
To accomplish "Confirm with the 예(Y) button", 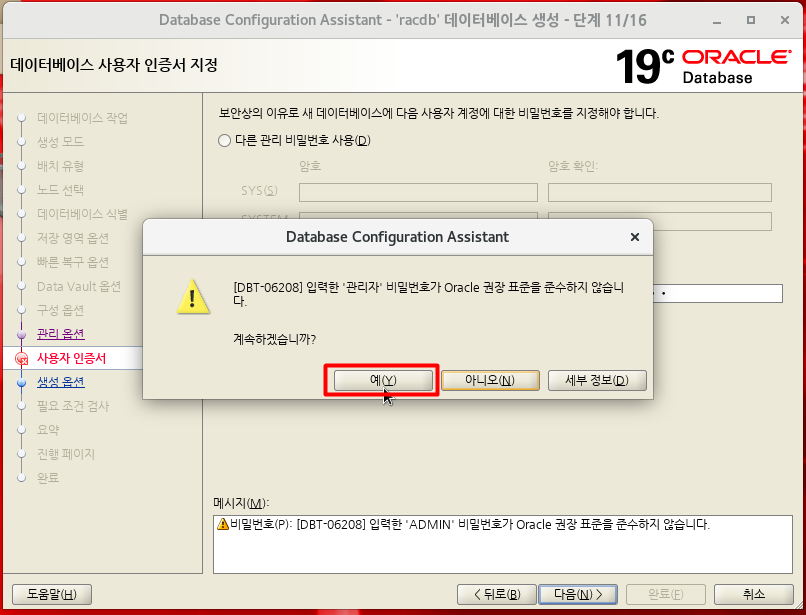I will pyautogui.click(x=383, y=380).
